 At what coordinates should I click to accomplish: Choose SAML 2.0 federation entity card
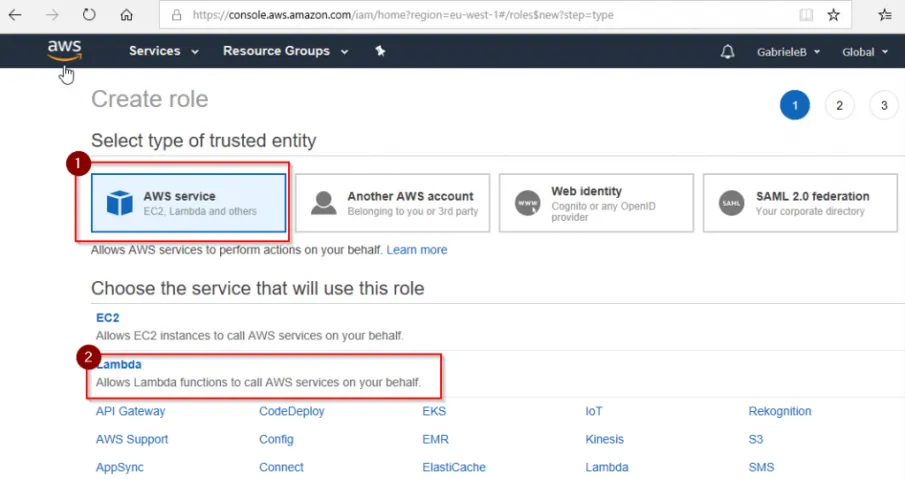click(x=800, y=203)
